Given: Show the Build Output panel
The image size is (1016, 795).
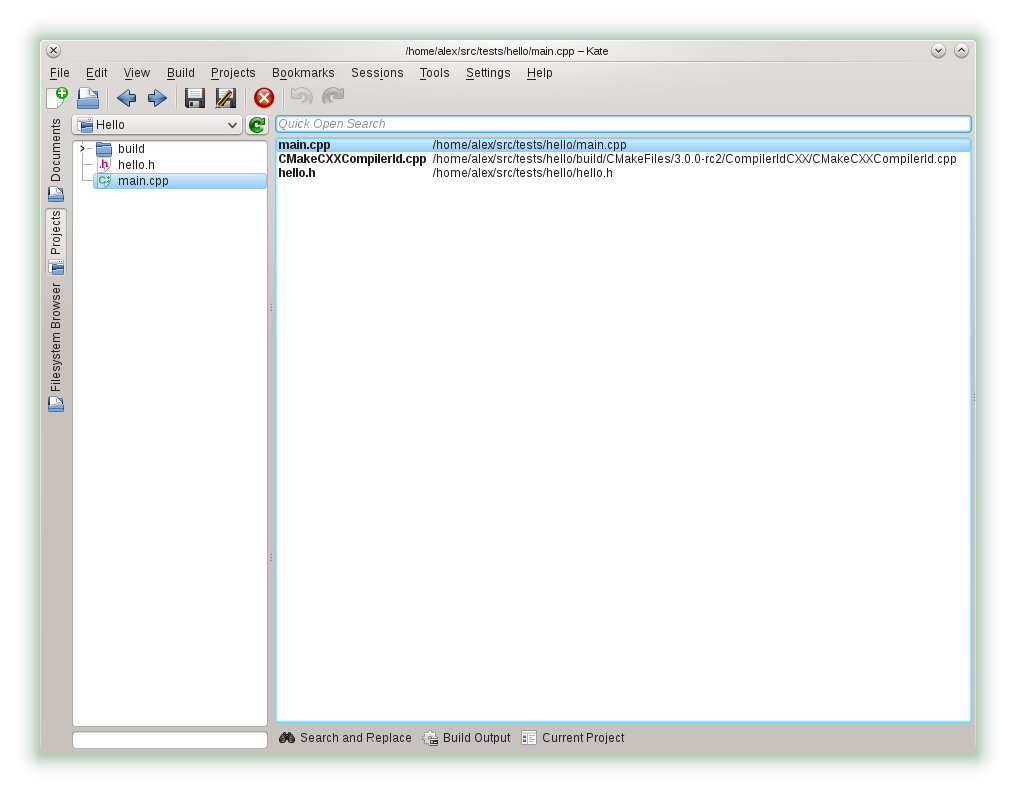Looking at the screenshot, I should tap(467, 738).
